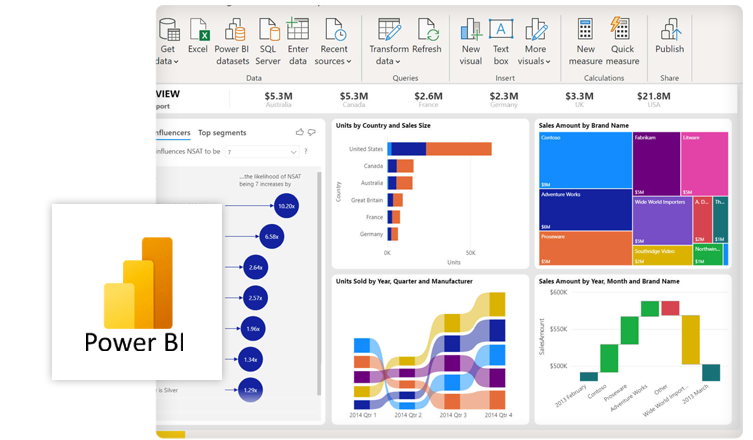
Task: Launch Transform data editor
Action: coord(389,42)
